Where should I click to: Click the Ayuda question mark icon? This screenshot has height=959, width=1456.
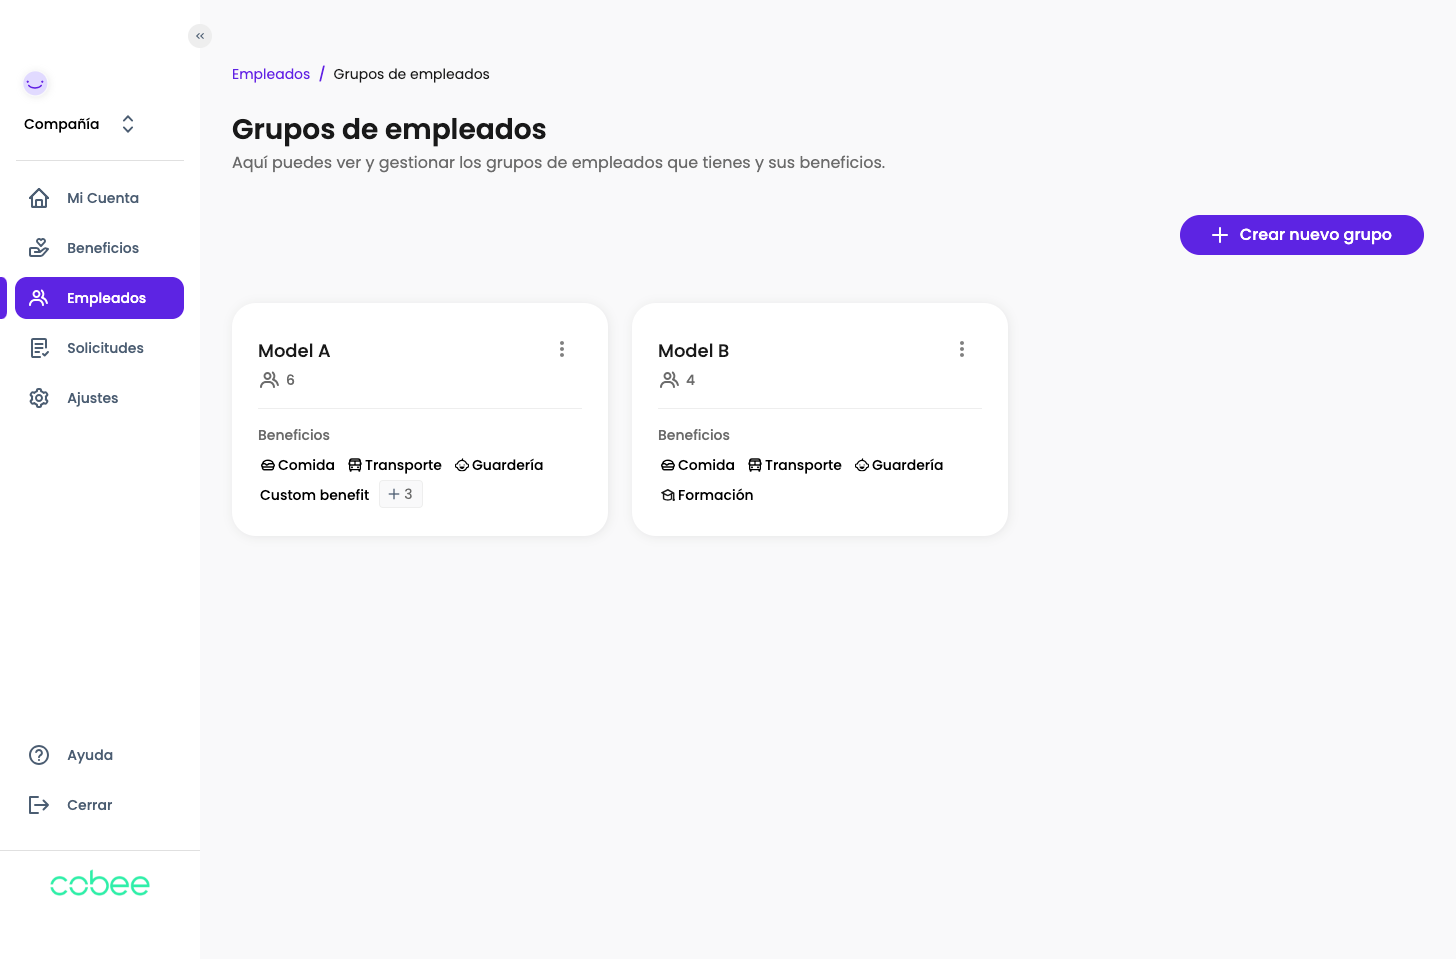coord(39,755)
